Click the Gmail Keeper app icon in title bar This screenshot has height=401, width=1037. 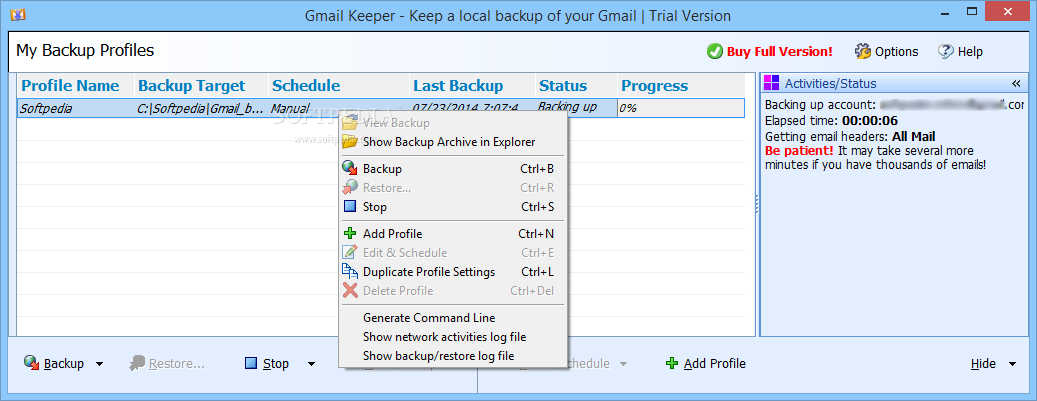18,15
